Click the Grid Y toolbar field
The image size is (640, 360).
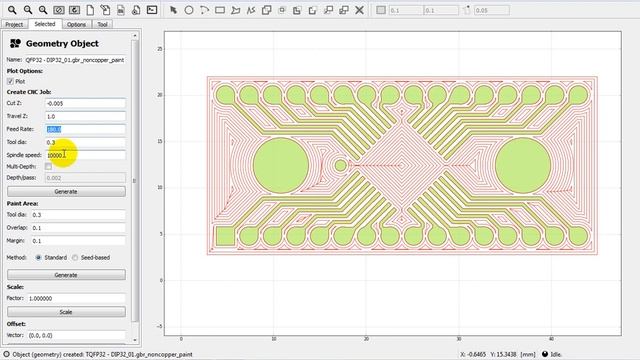[441, 10]
